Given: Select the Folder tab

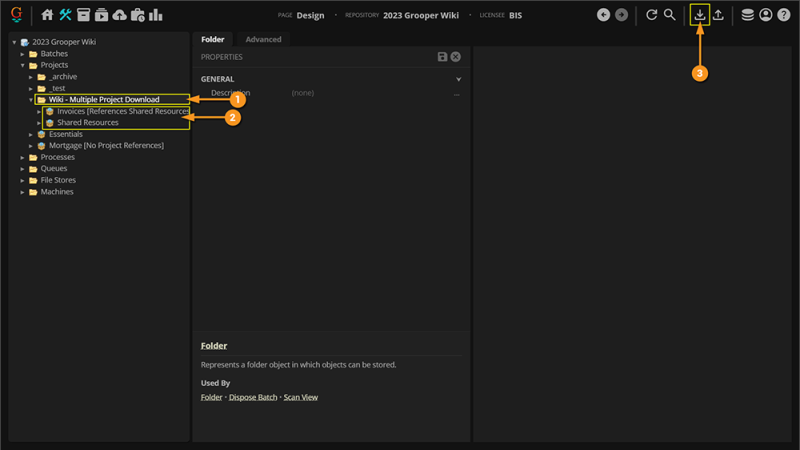Looking at the screenshot, I should click(213, 39).
